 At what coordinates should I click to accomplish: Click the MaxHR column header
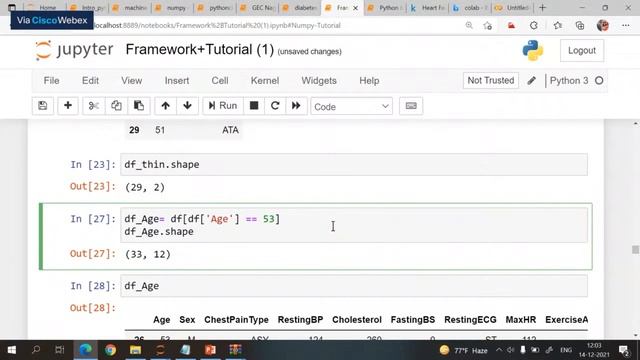pos(520,320)
